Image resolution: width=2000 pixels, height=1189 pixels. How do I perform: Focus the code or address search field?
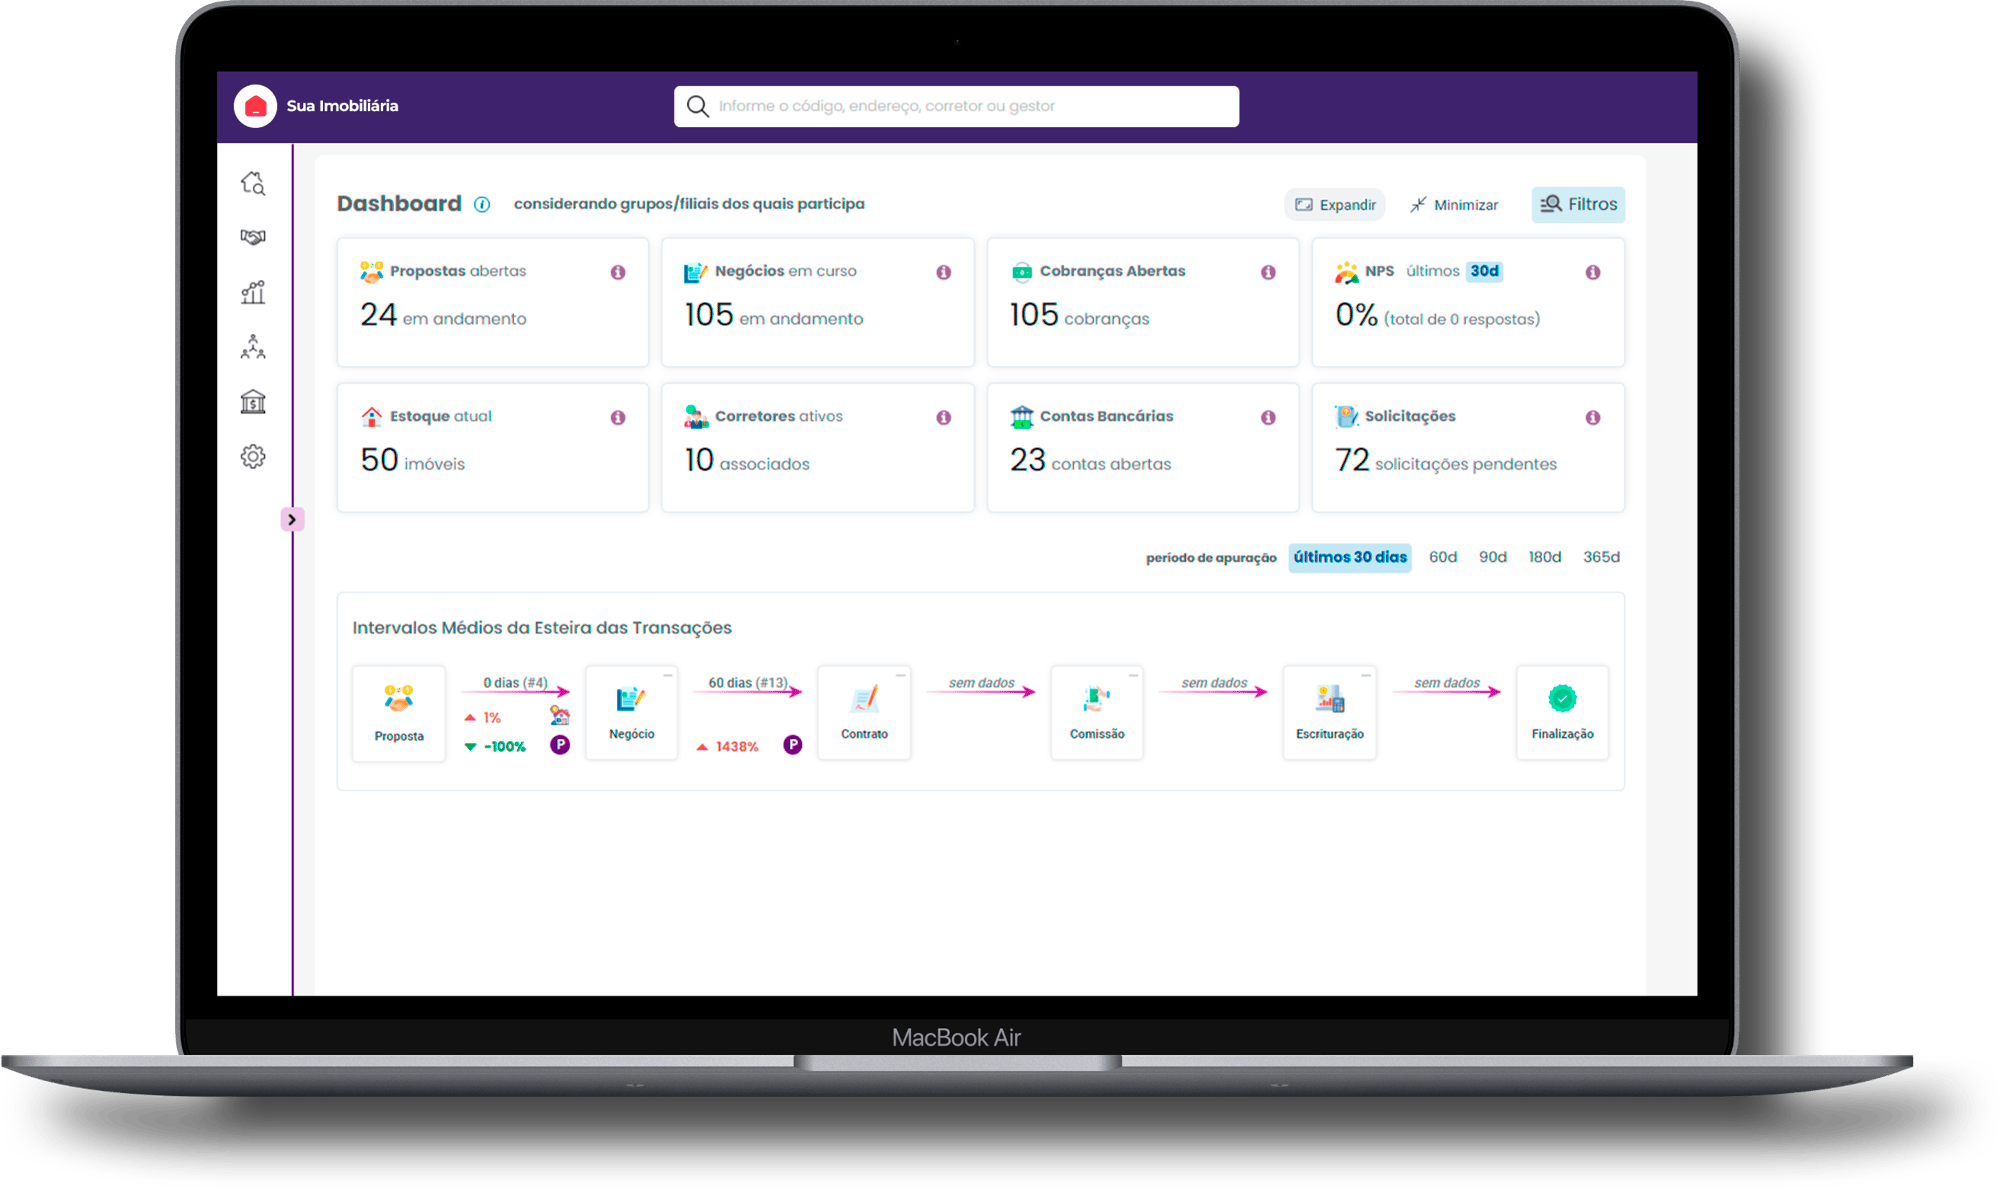point(957,106)
